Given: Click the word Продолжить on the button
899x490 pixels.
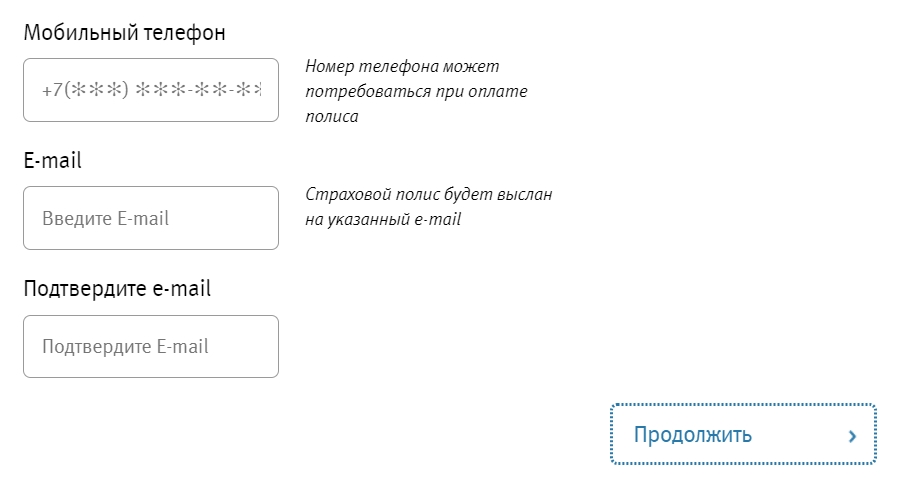Looking at the screenshot, I should [692, 435].
